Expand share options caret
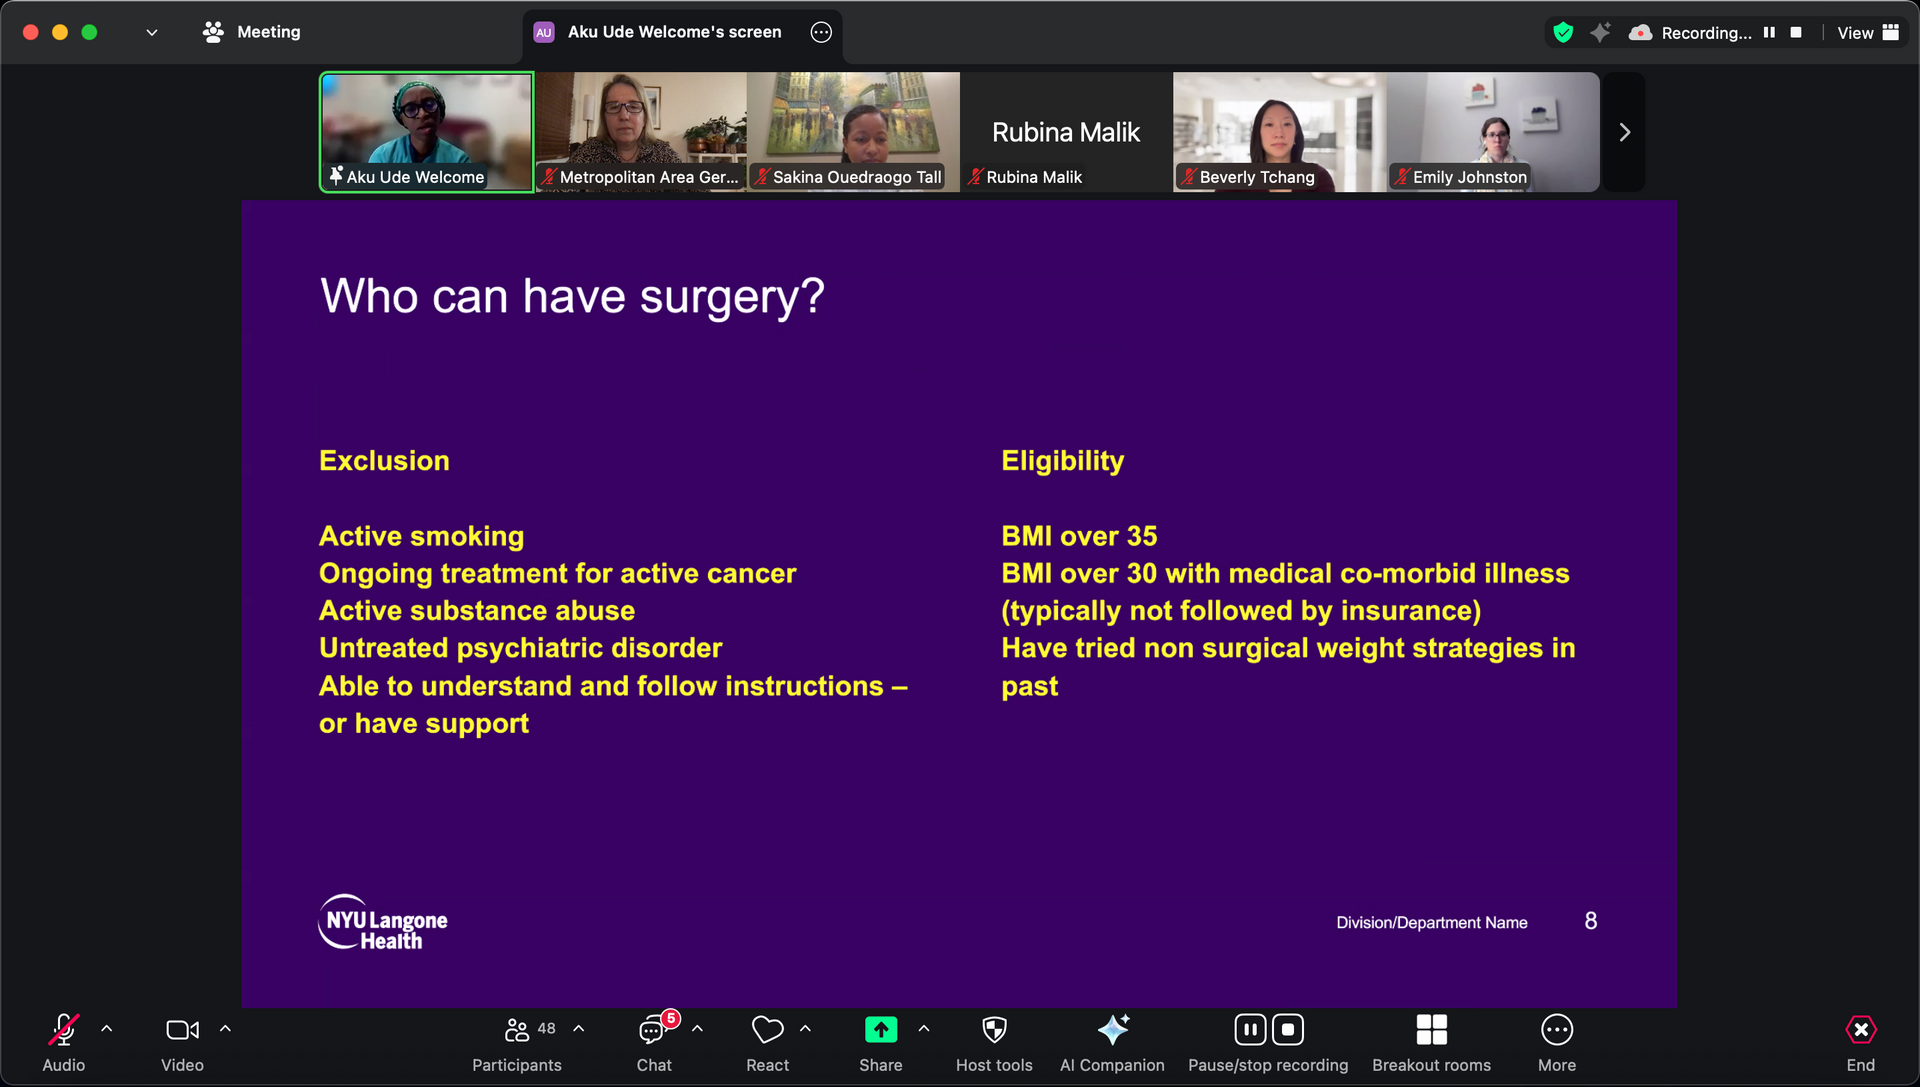 (924, 1029)
